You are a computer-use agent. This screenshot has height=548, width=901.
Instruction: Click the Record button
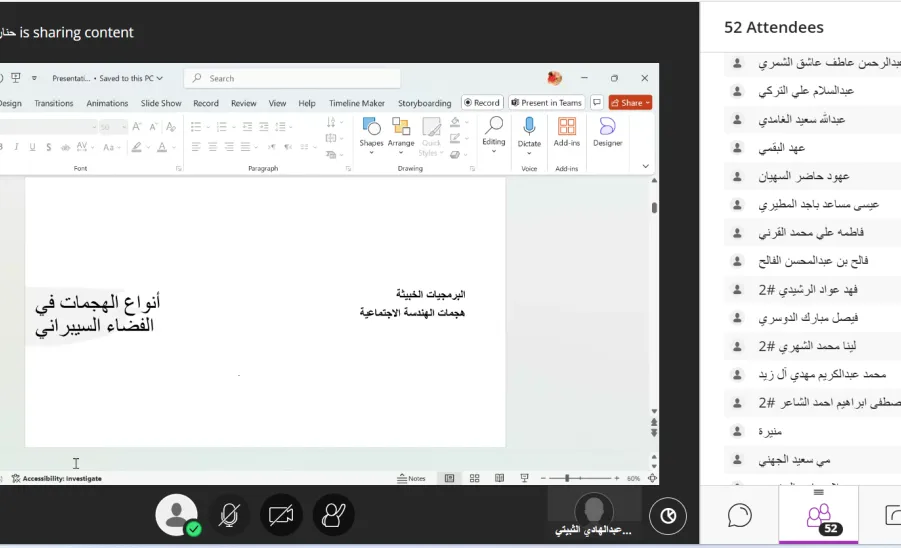pos(482,102)
